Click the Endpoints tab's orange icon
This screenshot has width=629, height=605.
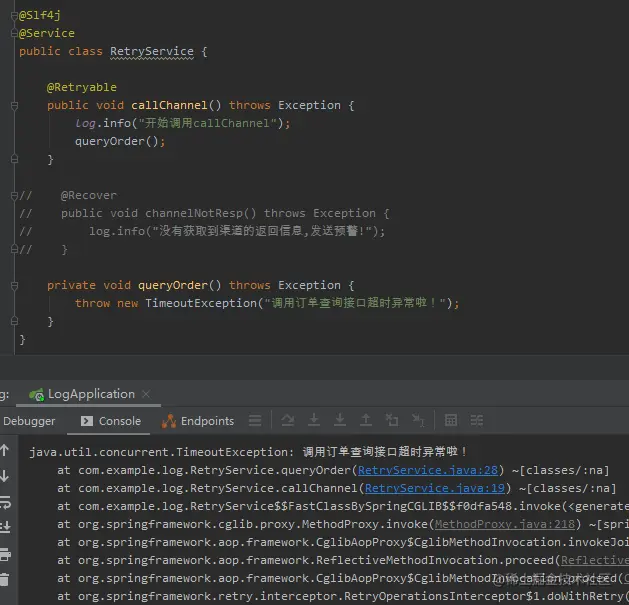(x=169, y=421)
